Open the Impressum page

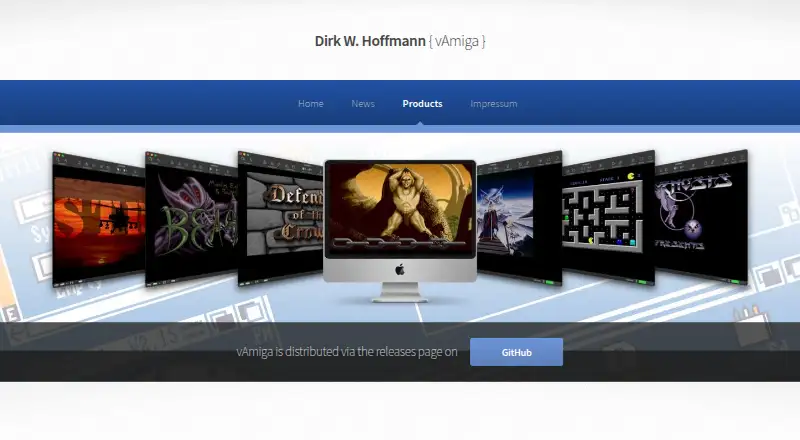point(493,104)
